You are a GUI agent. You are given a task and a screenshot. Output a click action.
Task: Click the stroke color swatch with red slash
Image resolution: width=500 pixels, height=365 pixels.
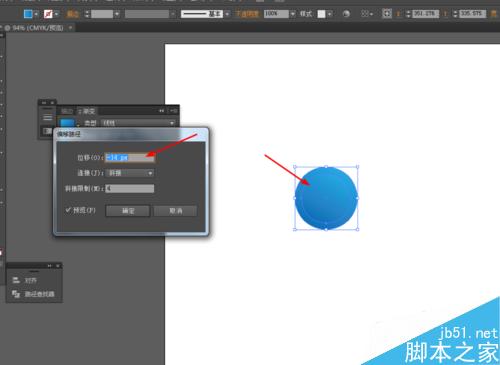tap(48, 14)
